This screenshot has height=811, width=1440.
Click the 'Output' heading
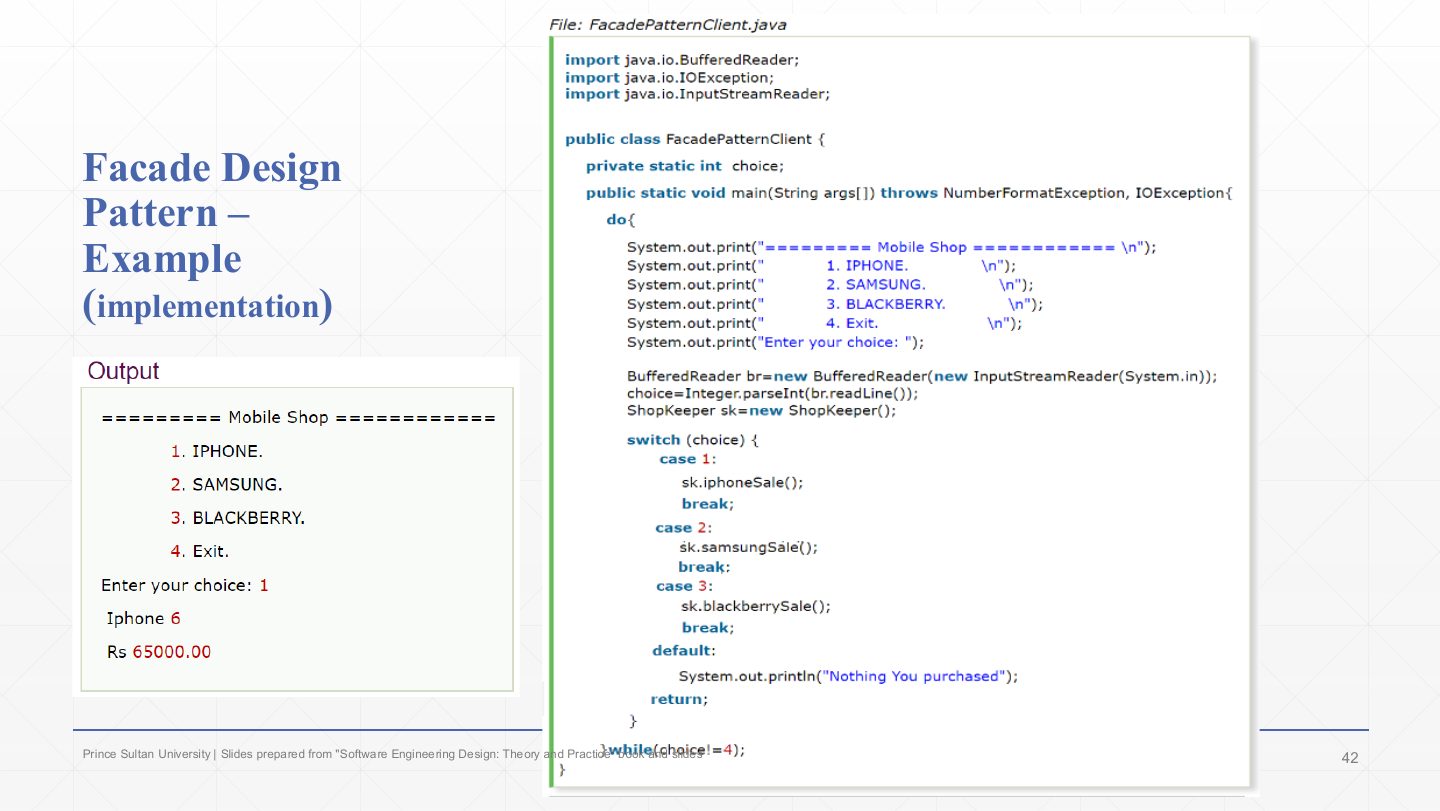tap(123, 371)
